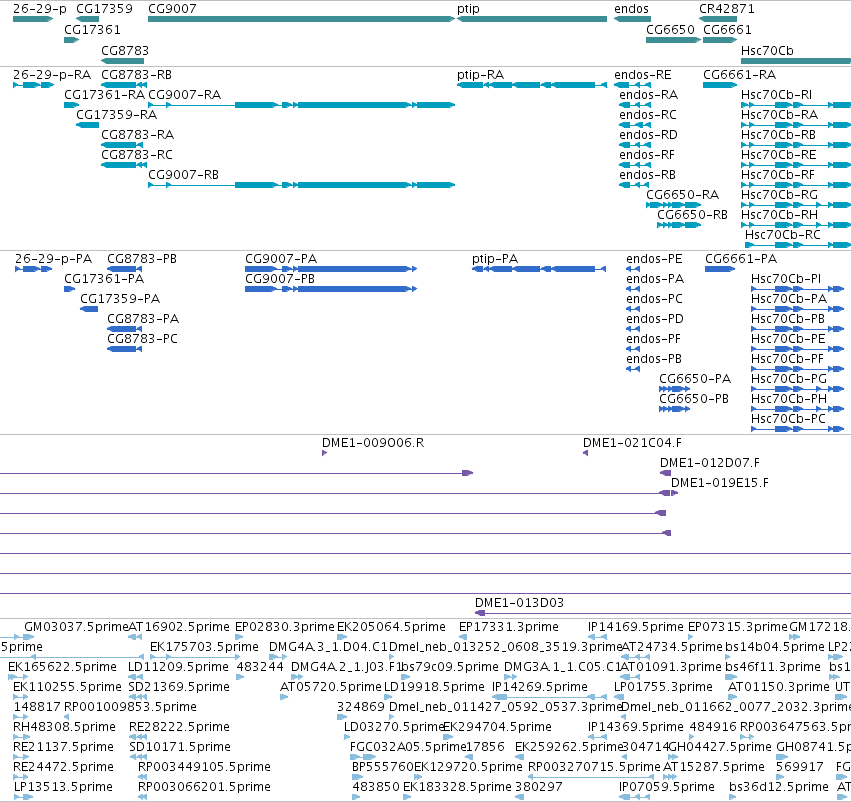Screen dimensions: 851x802
Task: Click the ptip gene feature
Action: tap(532, 19)
